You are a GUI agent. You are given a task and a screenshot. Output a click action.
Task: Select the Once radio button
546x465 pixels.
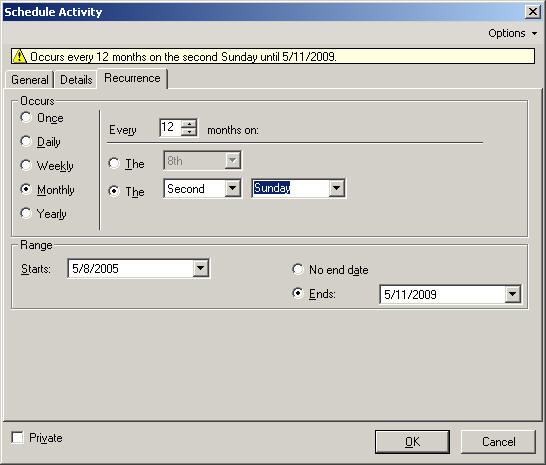click(x=26, y=117)
